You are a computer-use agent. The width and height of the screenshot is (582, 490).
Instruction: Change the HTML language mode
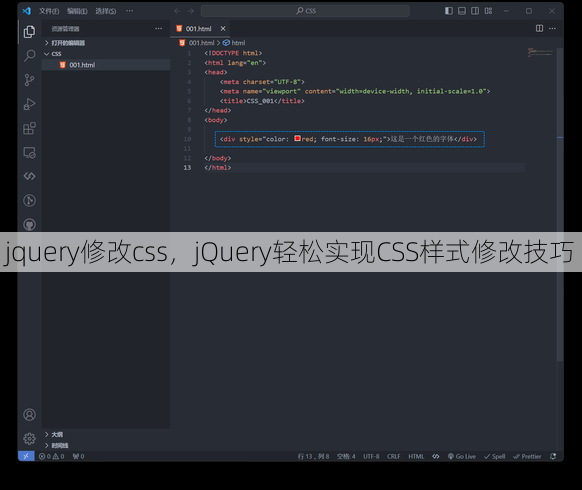click(416, 456)
